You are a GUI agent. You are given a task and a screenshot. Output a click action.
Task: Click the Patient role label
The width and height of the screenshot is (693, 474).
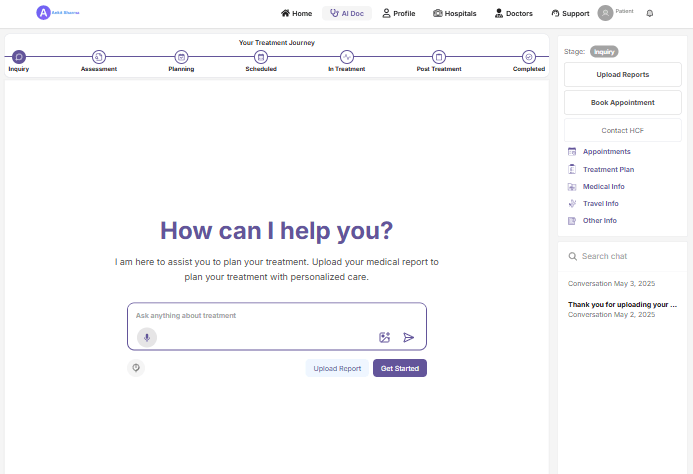point(624,11)
